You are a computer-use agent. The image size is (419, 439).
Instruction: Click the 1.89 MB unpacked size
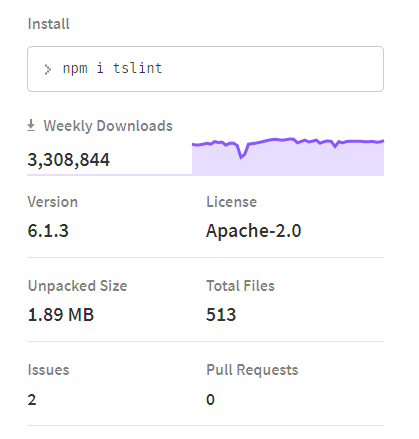click(x=61, y=315)
